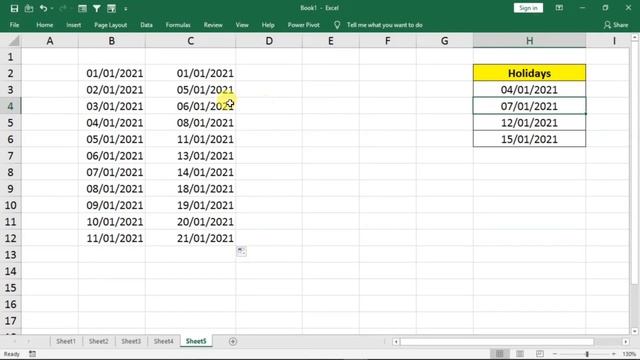The image size is (640, 360).
Task: Click the Filter funnel icon
Action: tap(97, 8)
